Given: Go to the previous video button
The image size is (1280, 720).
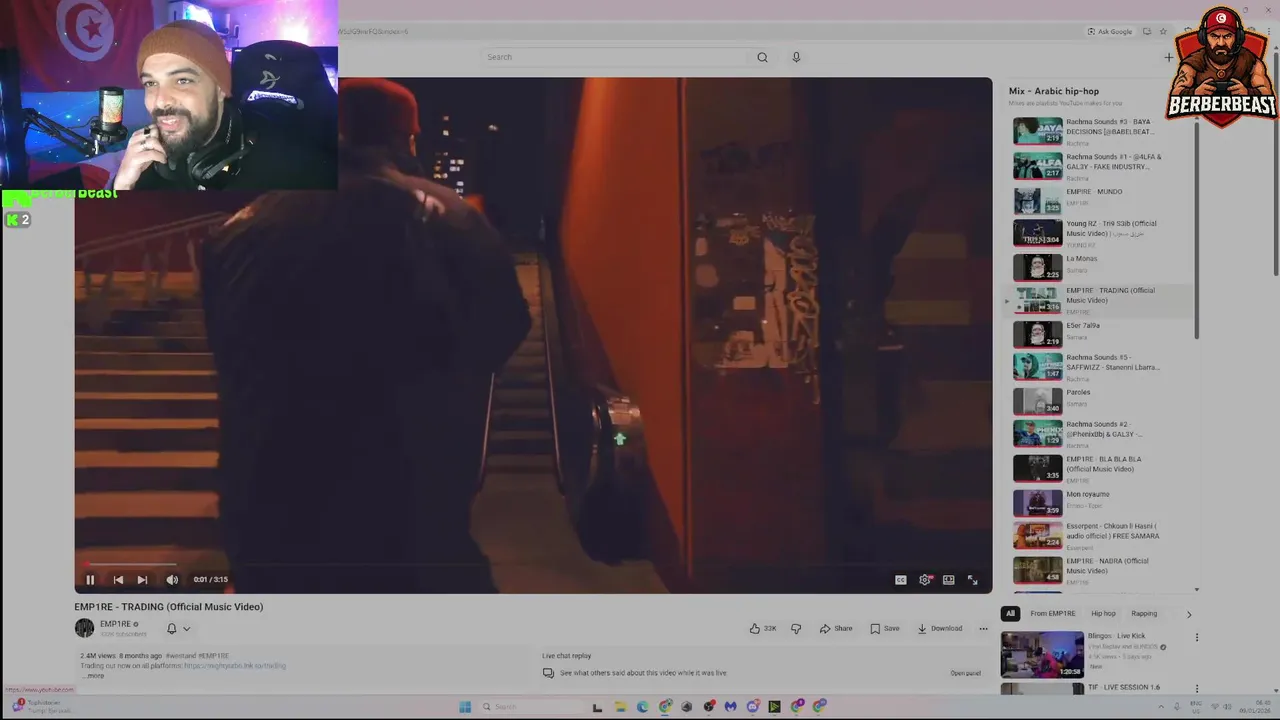Looking at the screenshot, I should (x=118, y=580).
